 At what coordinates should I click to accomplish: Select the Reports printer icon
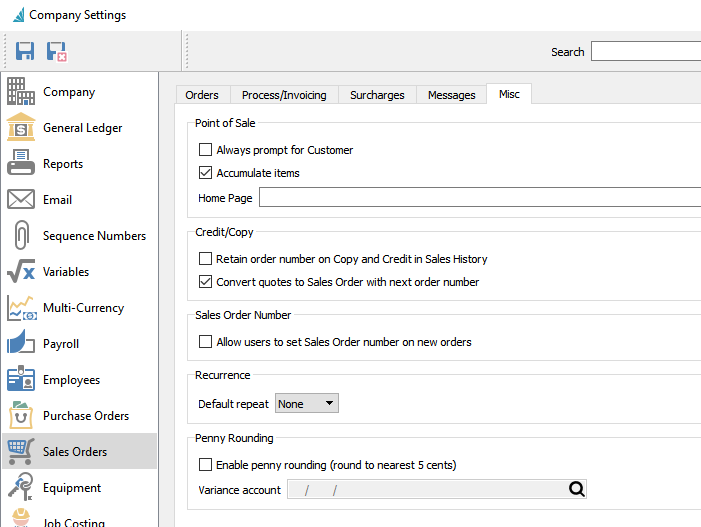[x=21, y=164]
